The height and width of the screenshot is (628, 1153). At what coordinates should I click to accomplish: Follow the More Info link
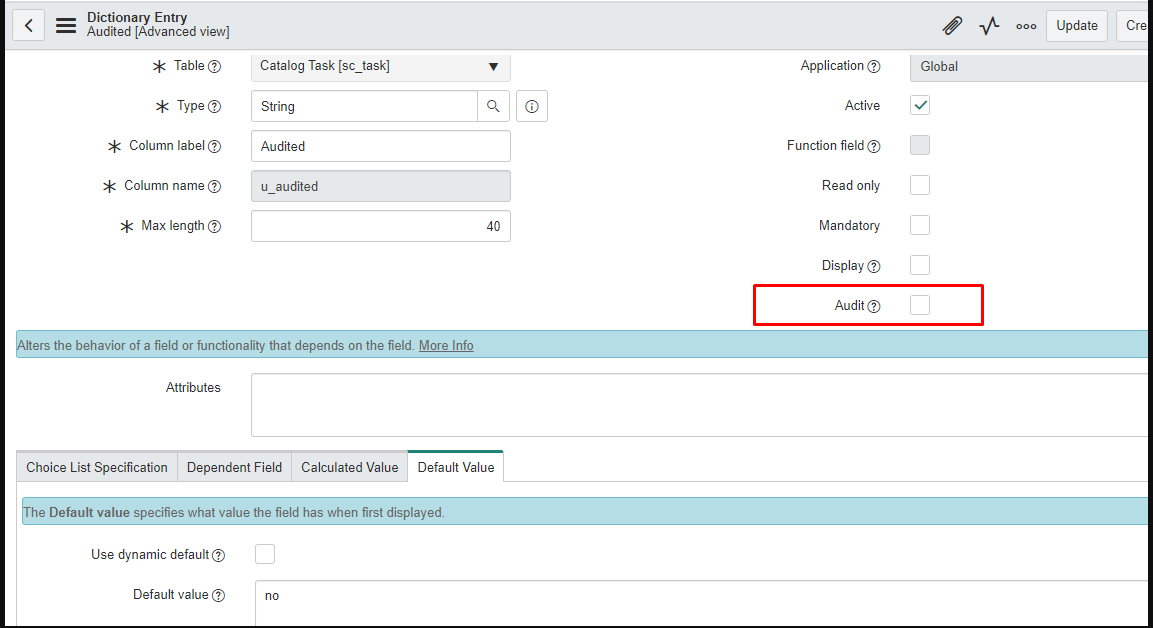point(446,346)
